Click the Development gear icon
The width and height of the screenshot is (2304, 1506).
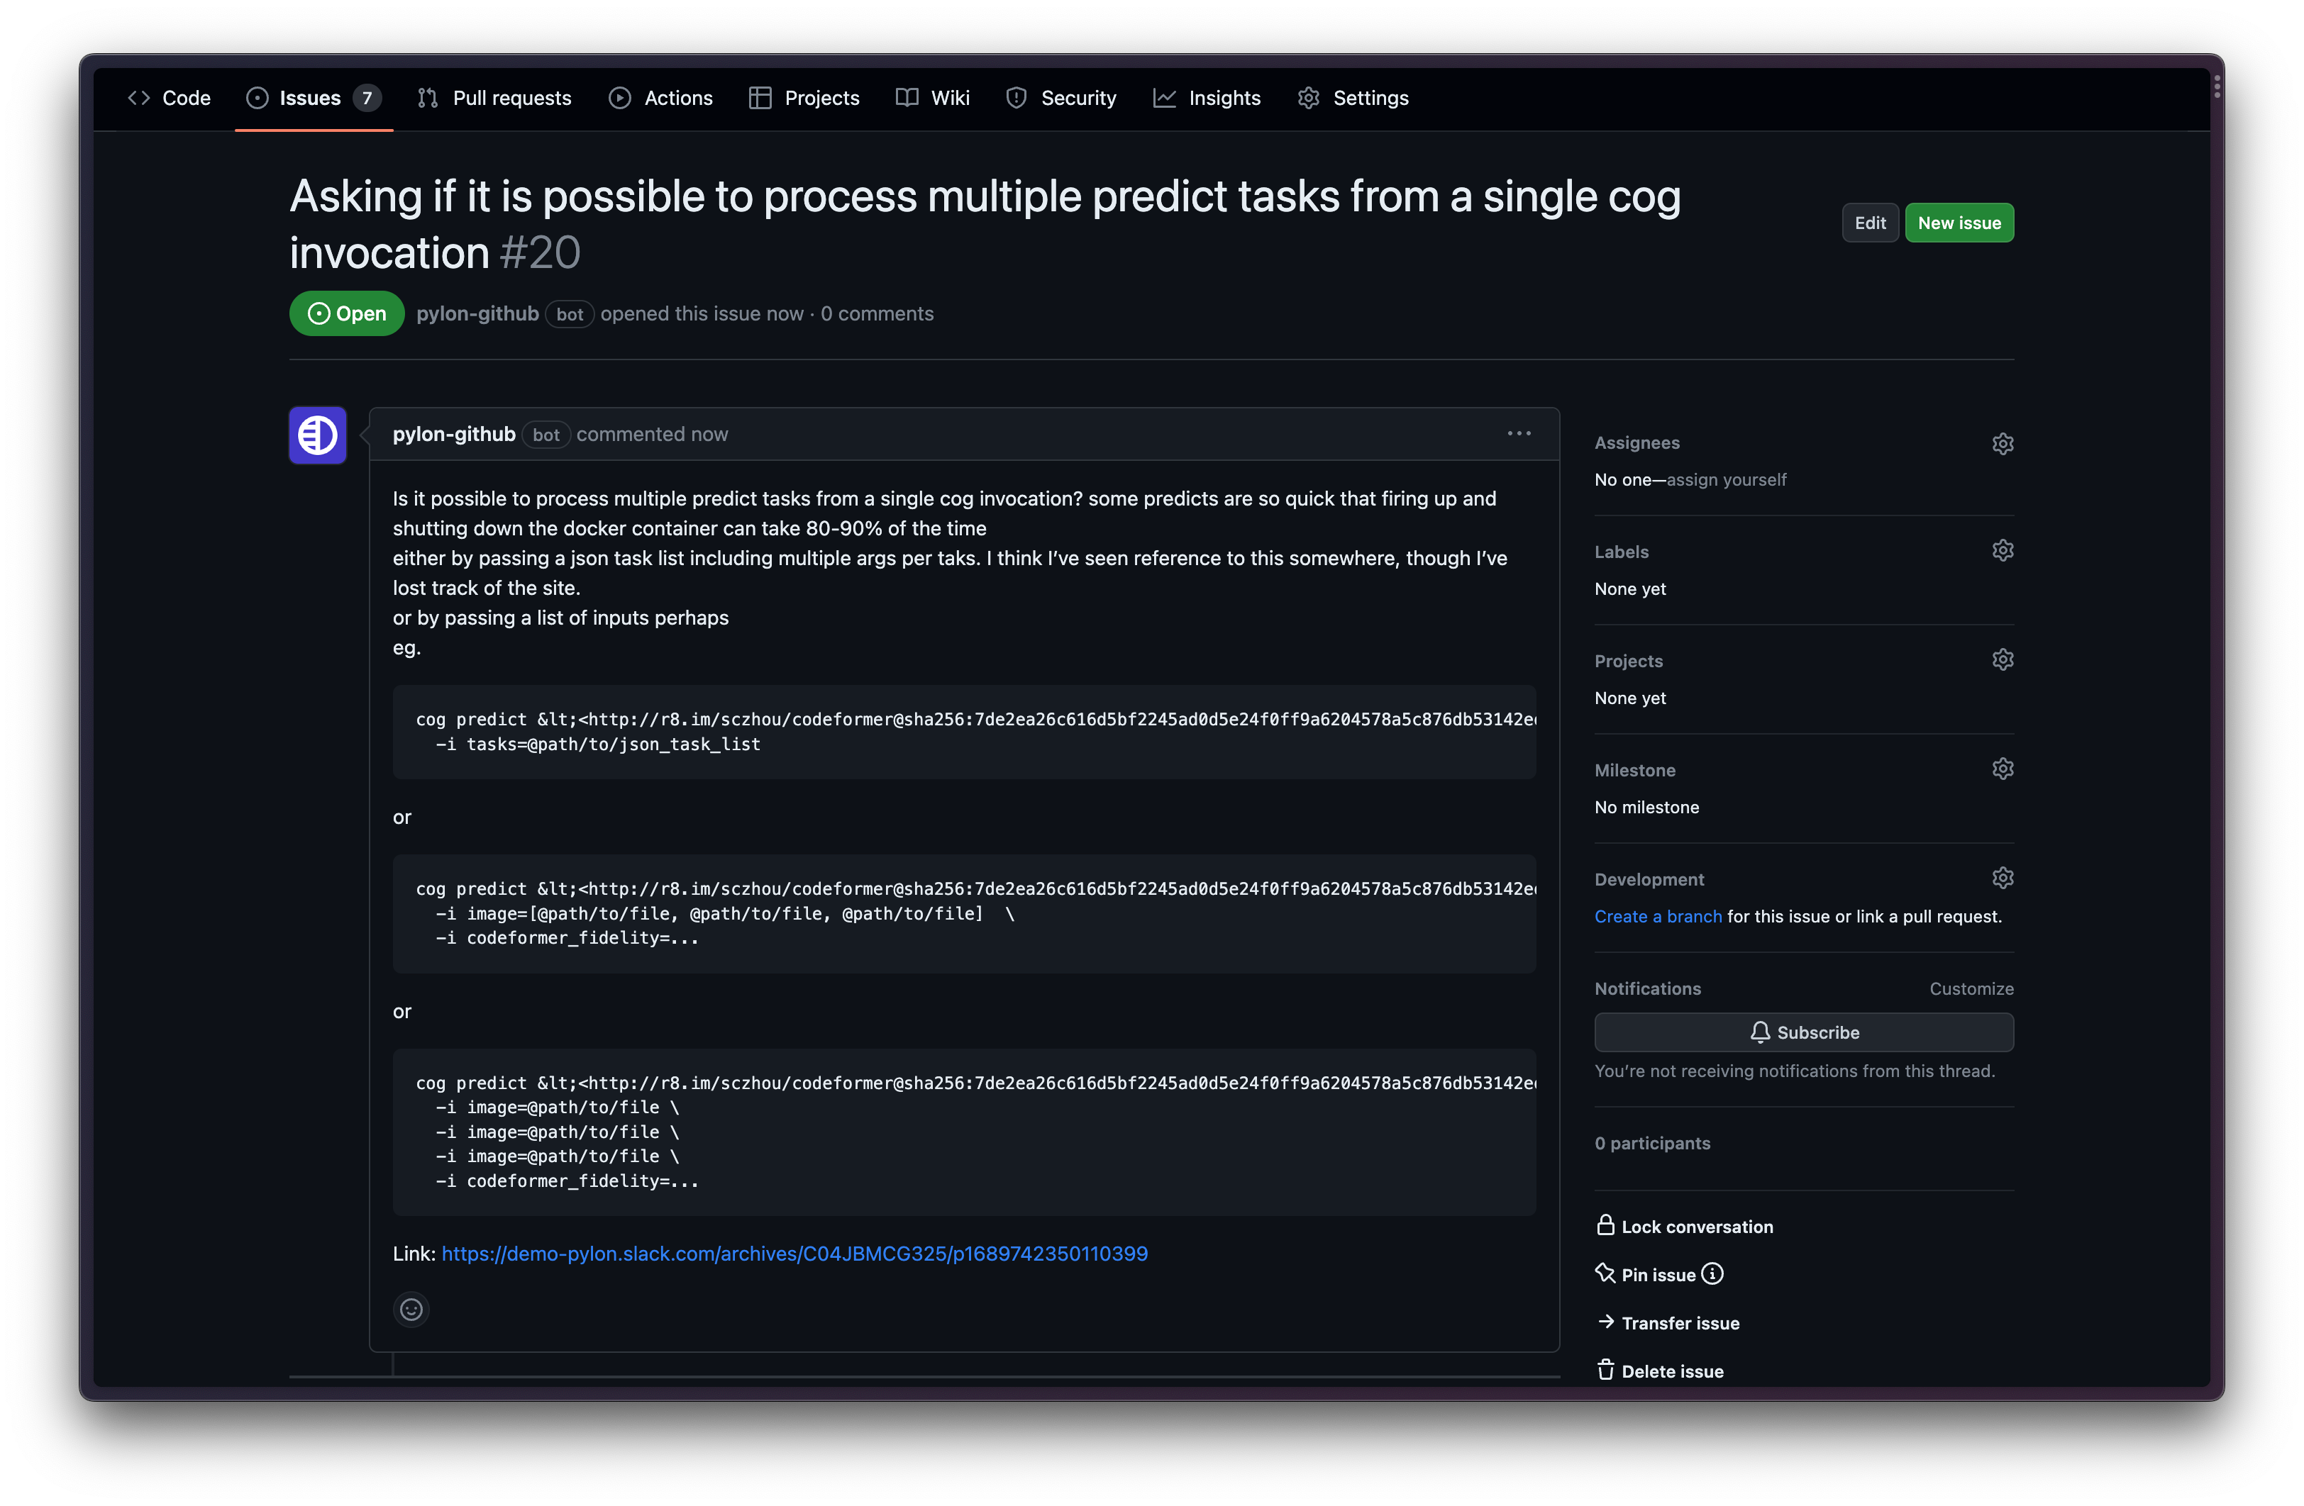[2001, 878]
